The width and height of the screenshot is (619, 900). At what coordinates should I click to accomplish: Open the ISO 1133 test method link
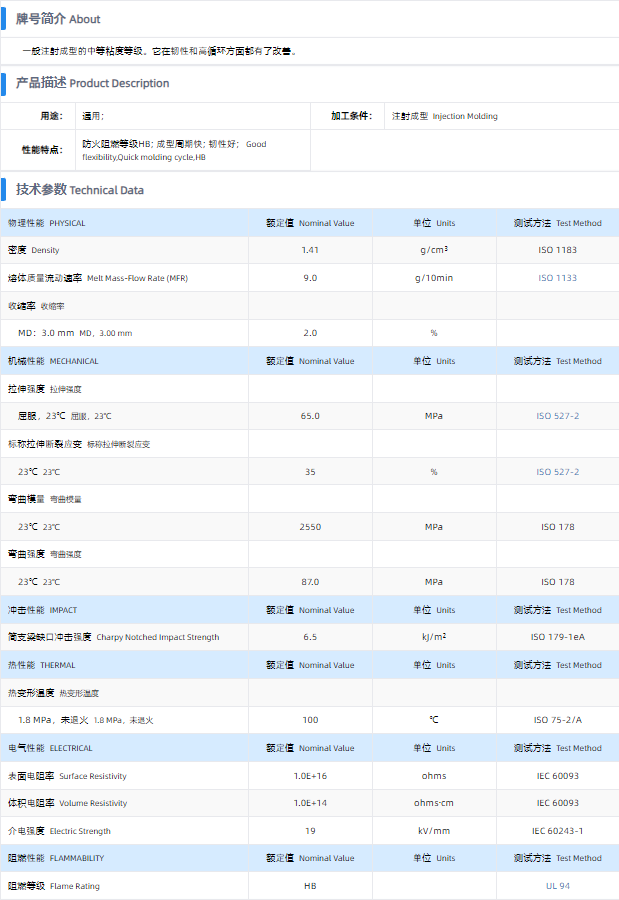point(557,278)
